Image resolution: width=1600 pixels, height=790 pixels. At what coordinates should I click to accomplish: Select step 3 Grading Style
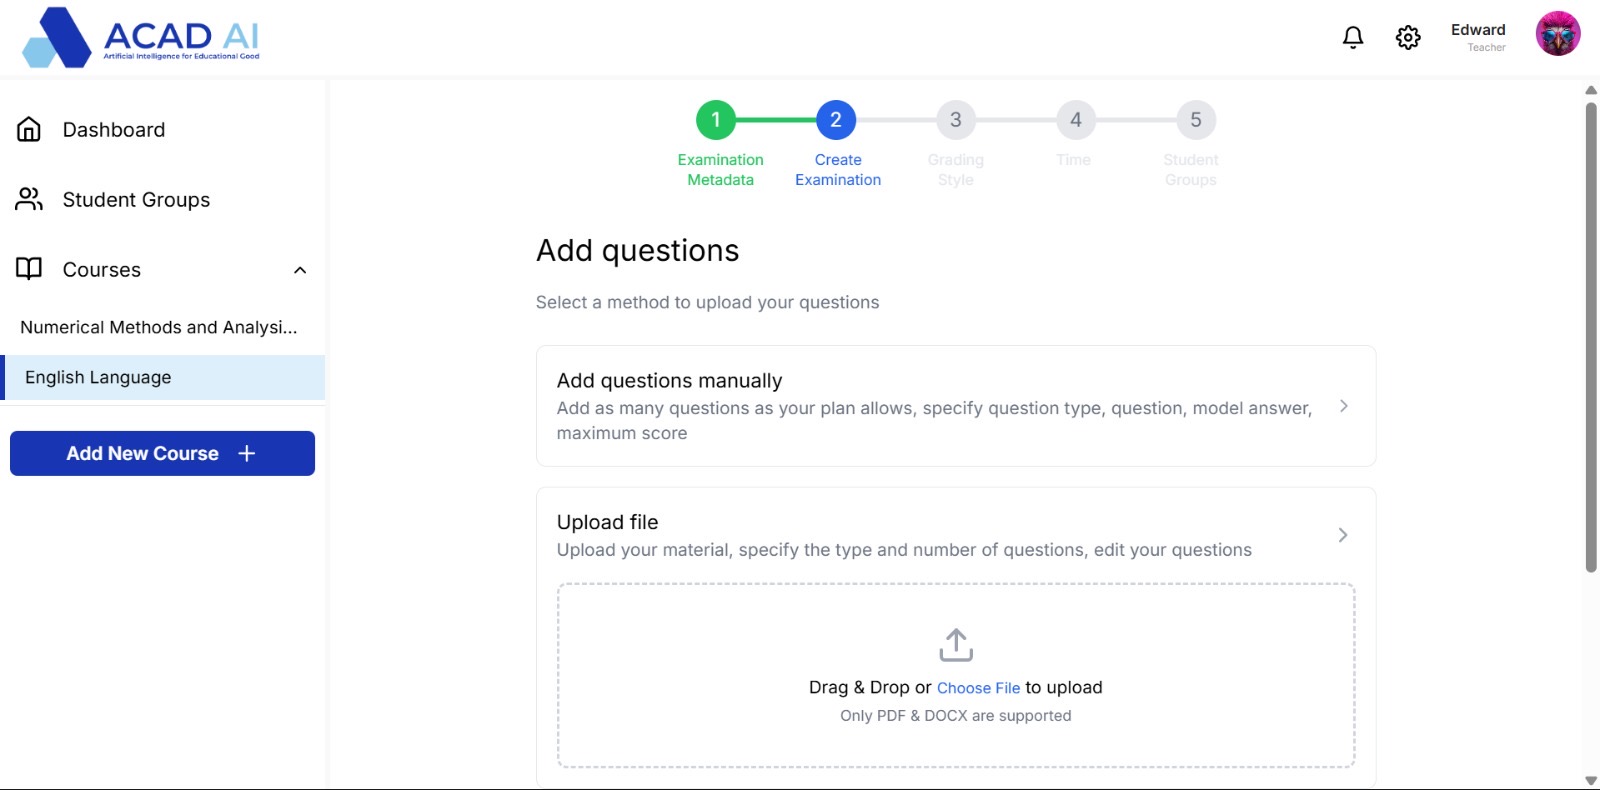[x=956, y=120]
